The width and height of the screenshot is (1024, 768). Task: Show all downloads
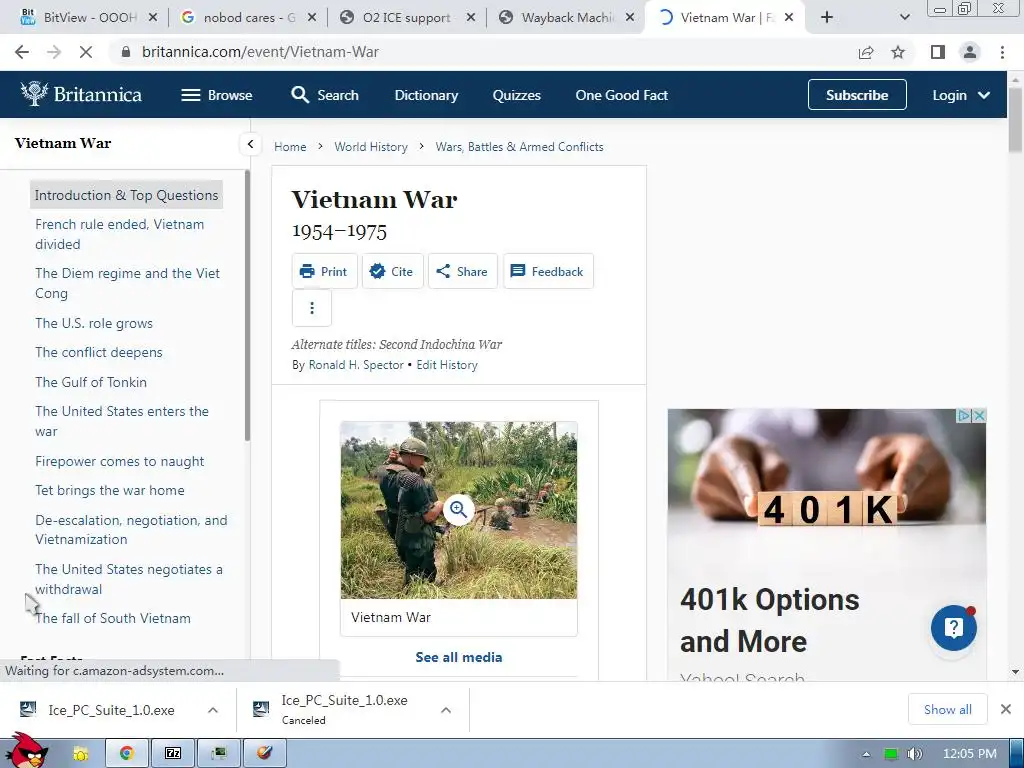[x=948, y=709]
